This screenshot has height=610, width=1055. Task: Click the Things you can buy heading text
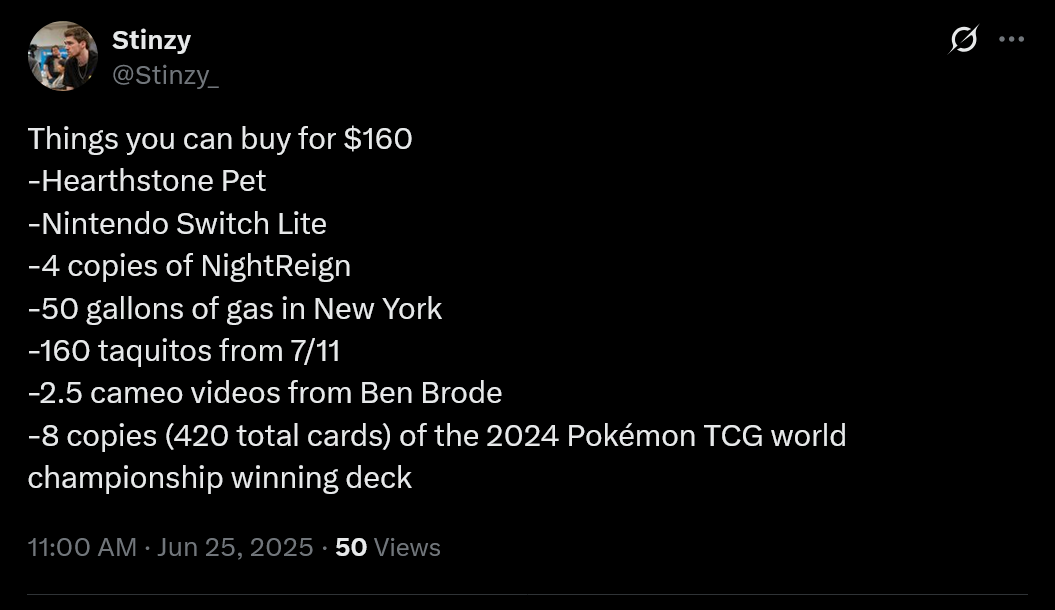(x=220, y=139)
